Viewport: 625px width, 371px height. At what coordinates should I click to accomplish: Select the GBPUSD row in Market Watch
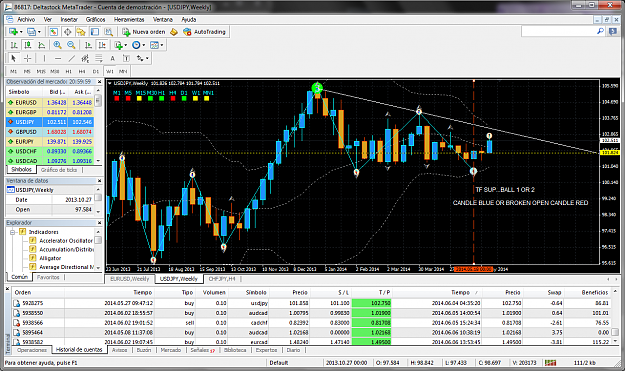coord(50,132)
